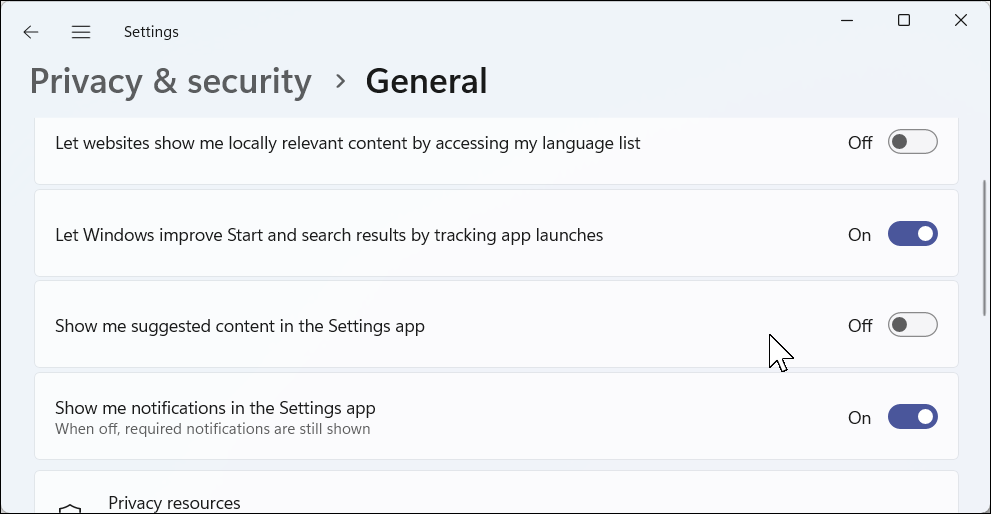Image resolution: width=991 pixels, height=514 pixels.
Task: Disable the Settings app notifications toggle switch
Action: (x=912, y=418)
